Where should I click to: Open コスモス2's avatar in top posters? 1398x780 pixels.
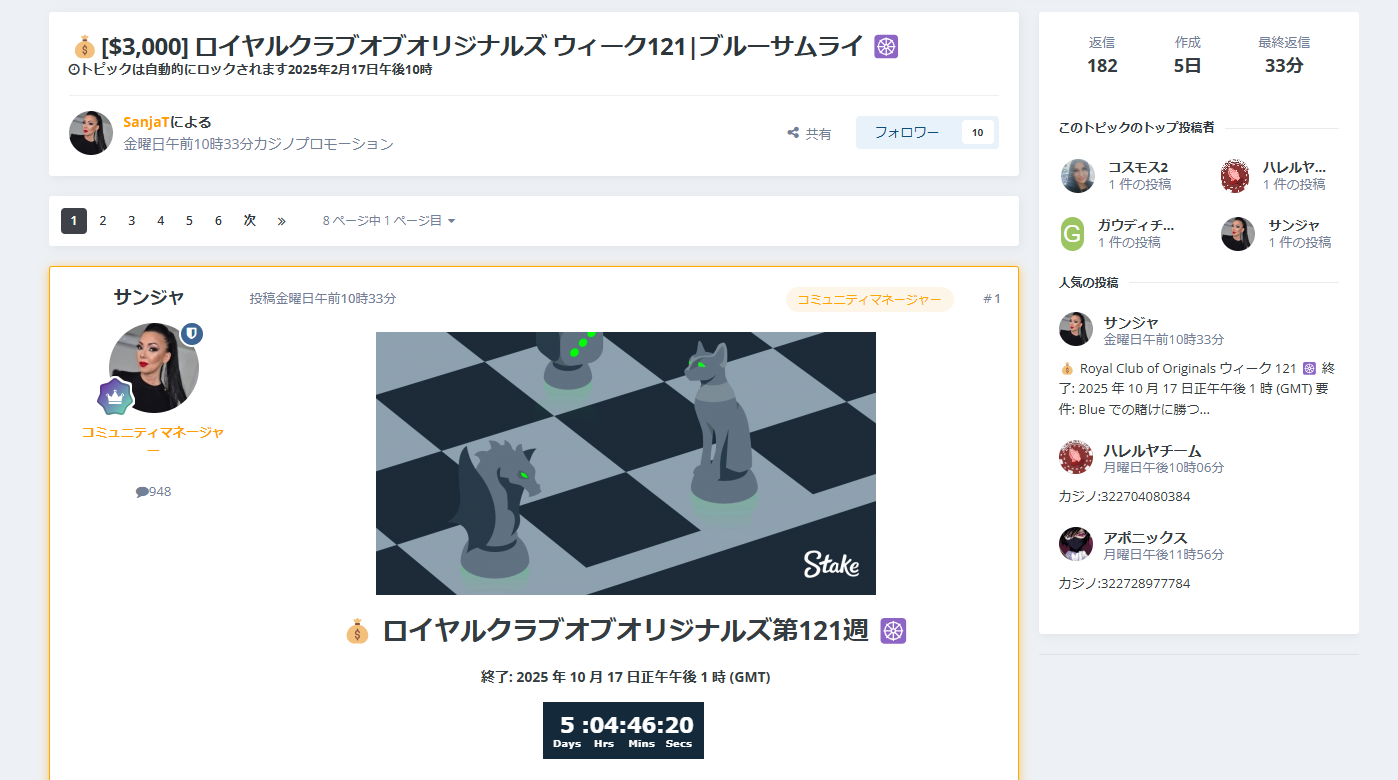(x=1078, y=176)
